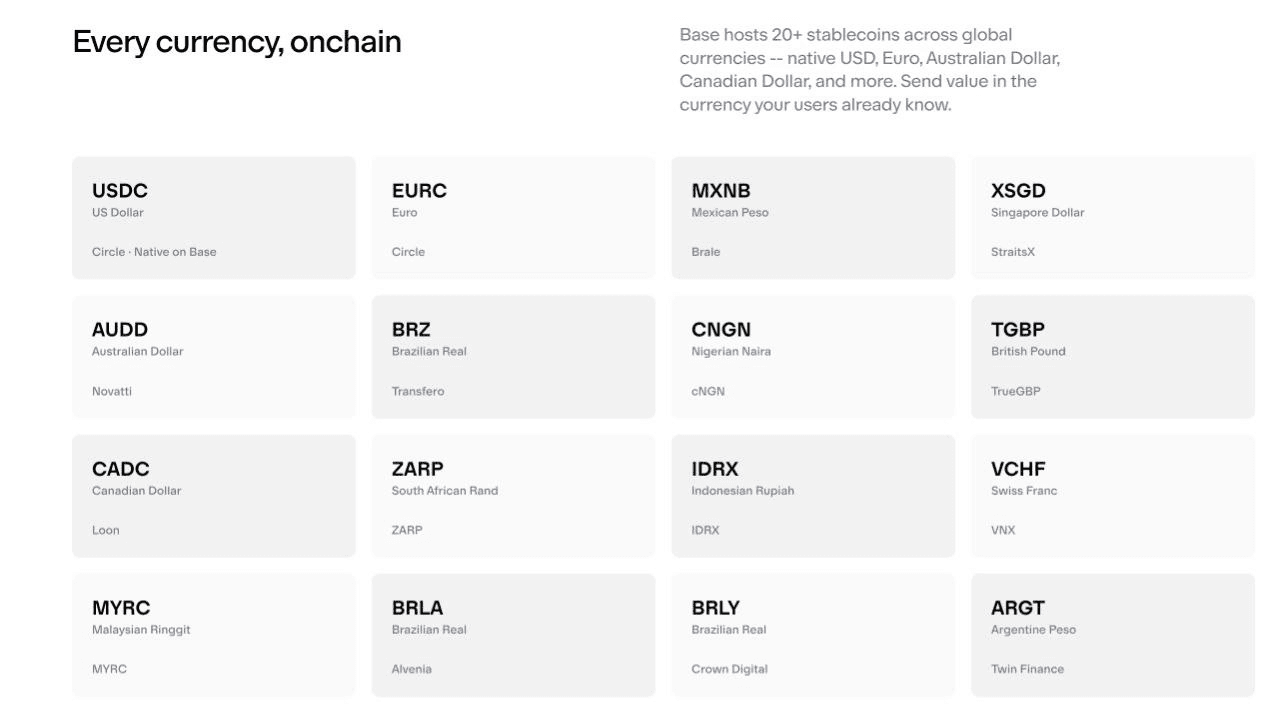Open the VCHF Swiss Franc card
1280x720 pixels.
pyautogui.click(x=1112, y=495)
